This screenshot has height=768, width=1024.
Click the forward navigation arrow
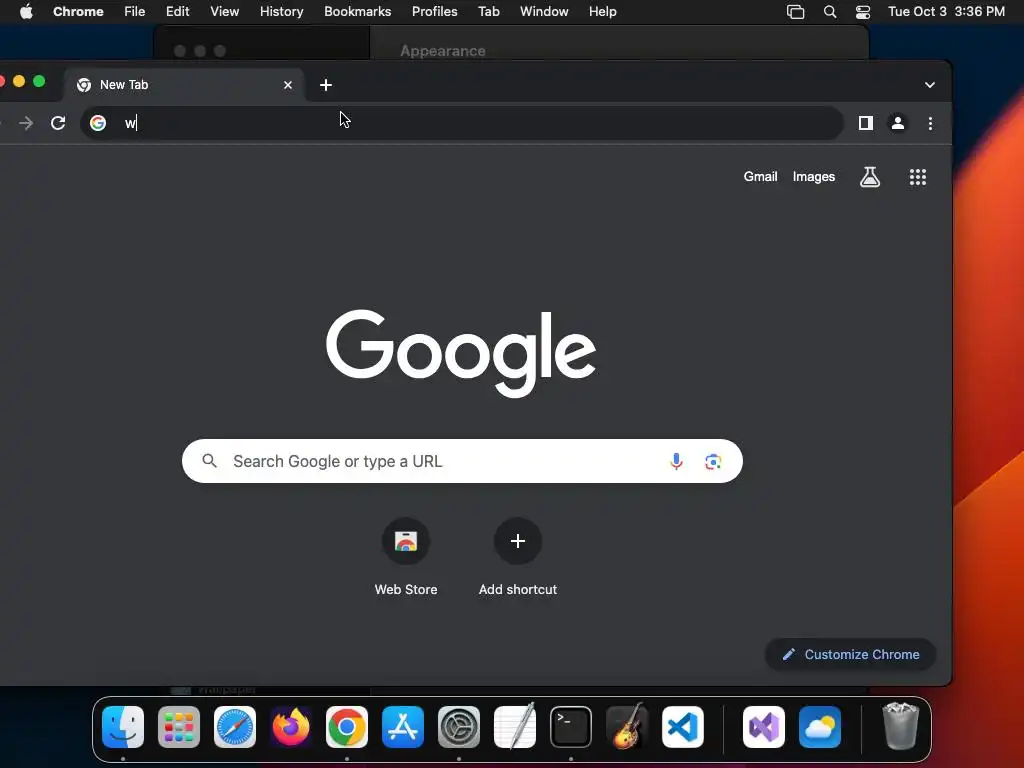pyautogui.click(x=26, y=123)
